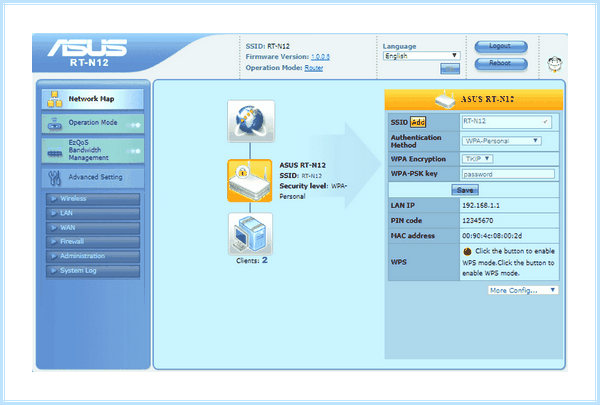The height and width of the screenshot is (405, 600).
Task: Open the More Config dropdown
Action: pos(523,290)
